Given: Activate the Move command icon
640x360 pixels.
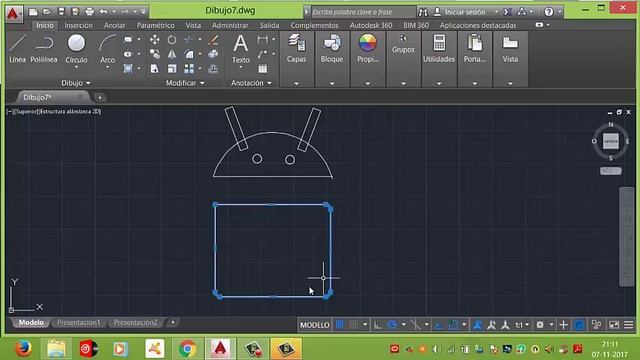Looking at the screenshot, I should click(155, 40).
